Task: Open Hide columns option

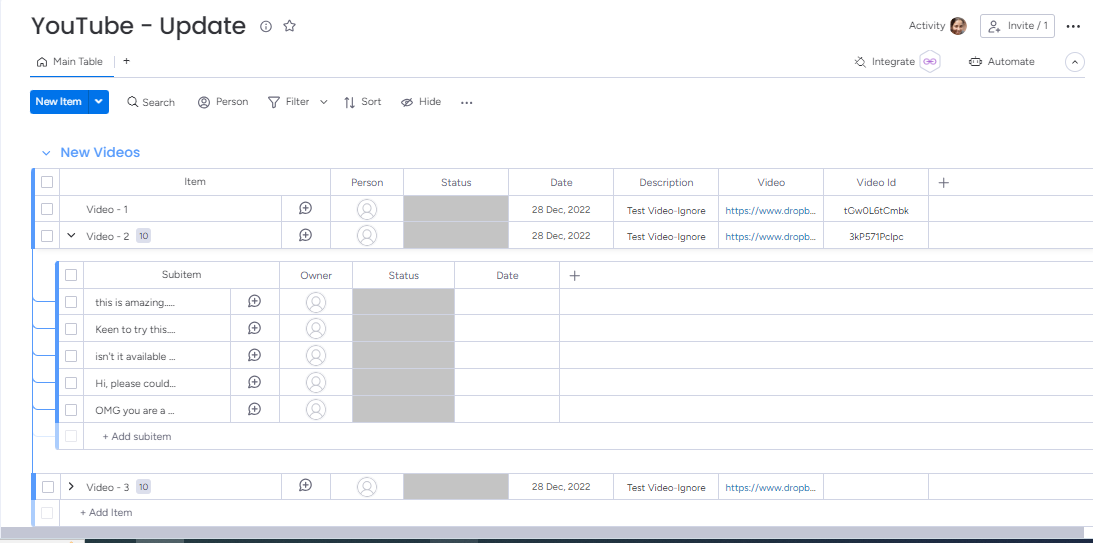Action: [x=421, y=102]
